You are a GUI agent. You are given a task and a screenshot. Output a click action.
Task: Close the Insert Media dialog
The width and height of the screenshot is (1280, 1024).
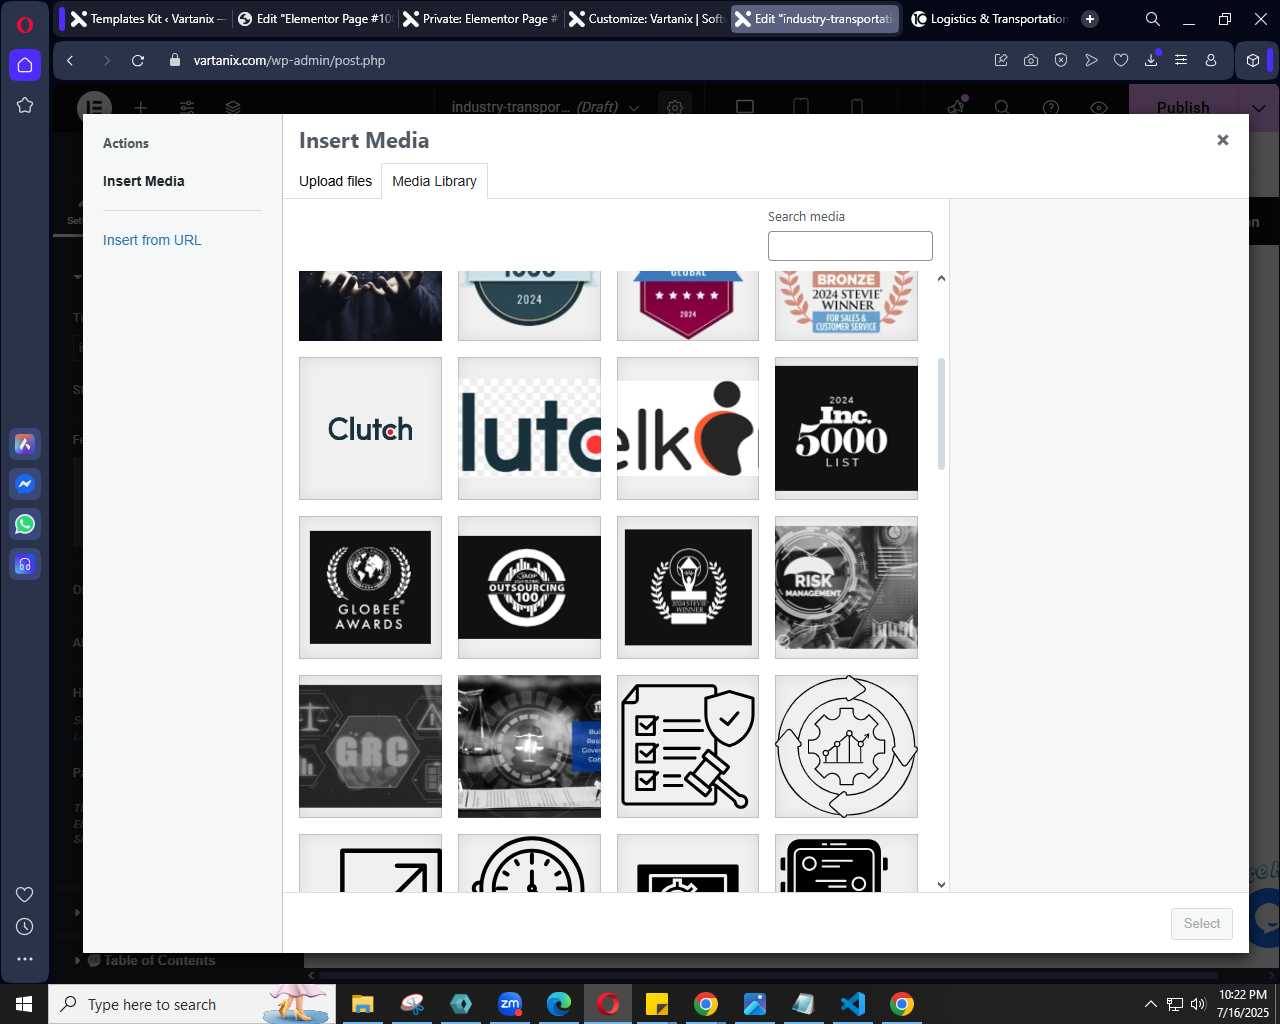1222,140
